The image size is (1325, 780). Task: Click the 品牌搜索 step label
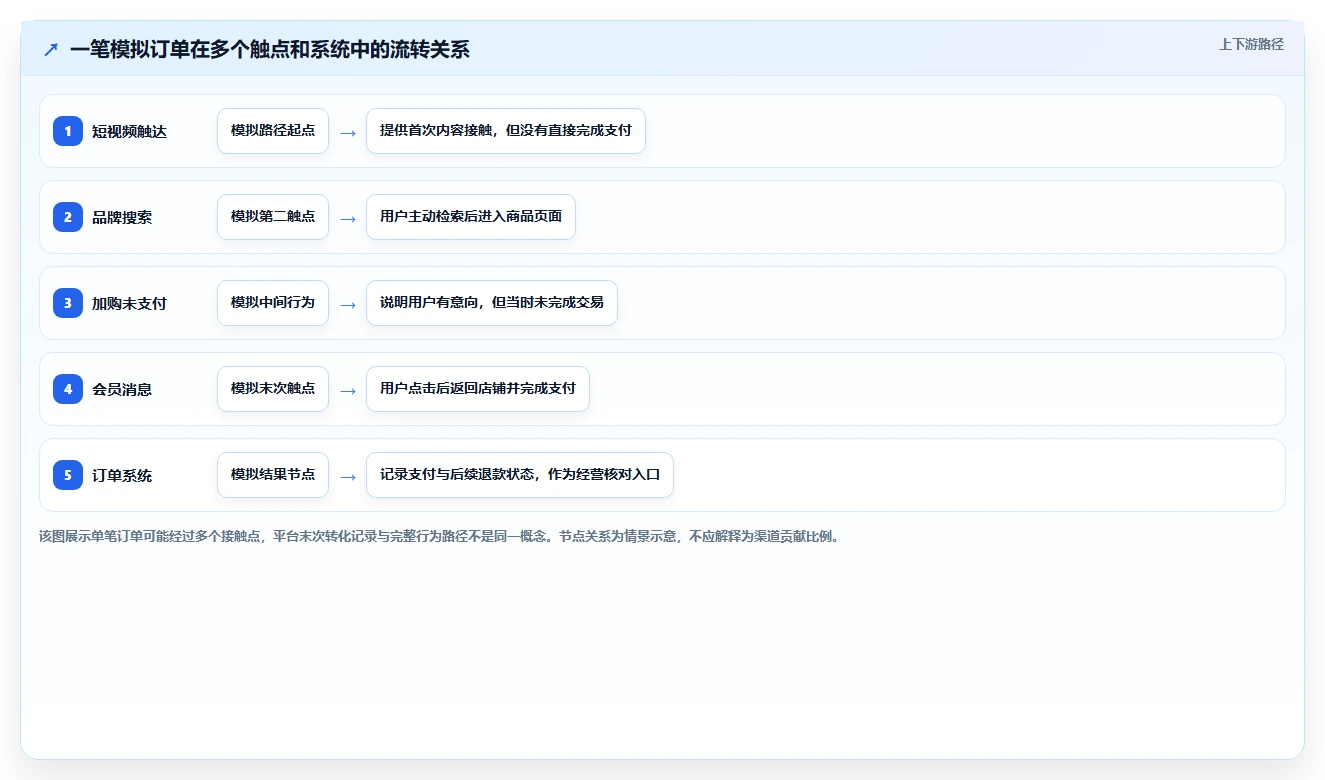click(x=122, y=217)
